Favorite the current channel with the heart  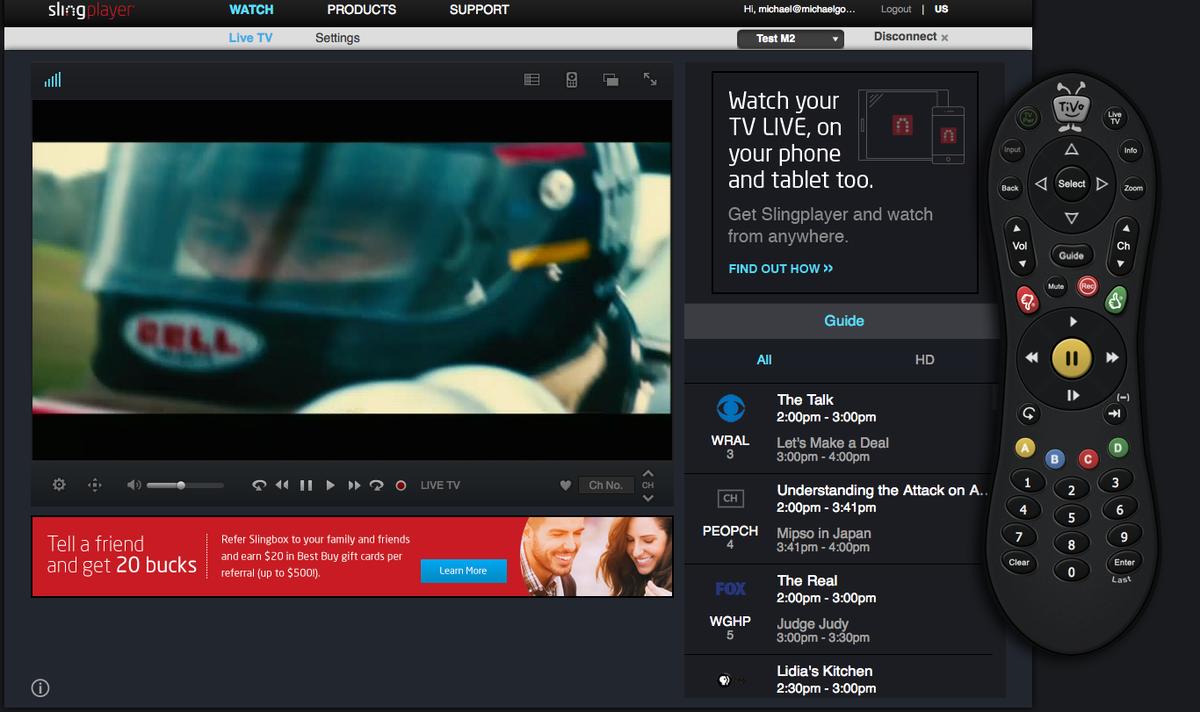coord(565,484)
